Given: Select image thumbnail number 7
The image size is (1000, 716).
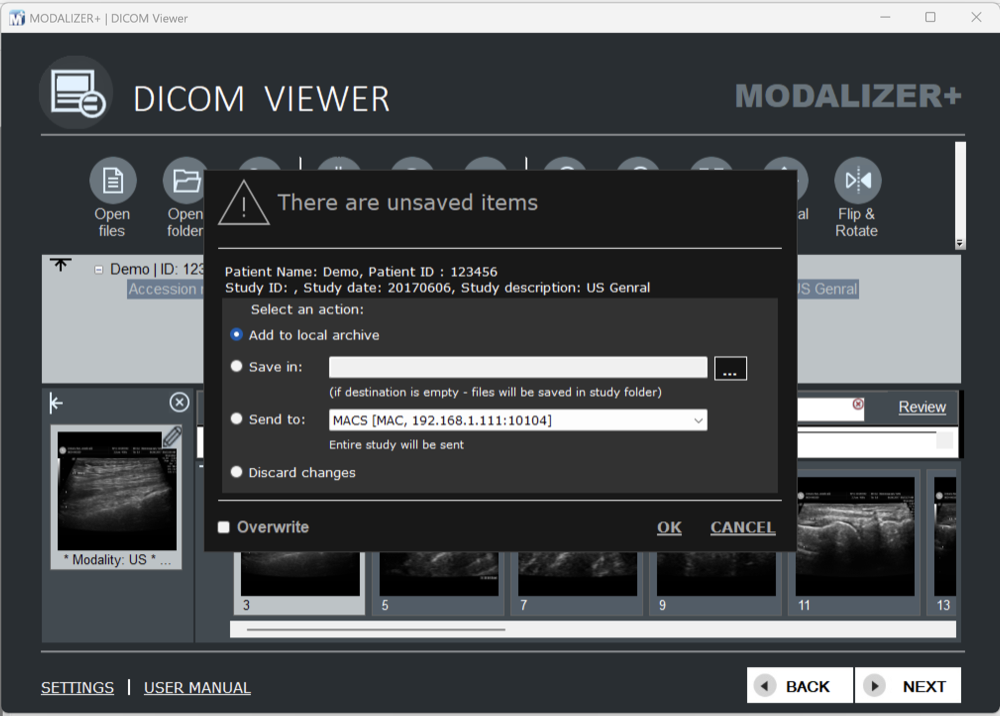Looking at the screenshot, I should click(577, 582).
